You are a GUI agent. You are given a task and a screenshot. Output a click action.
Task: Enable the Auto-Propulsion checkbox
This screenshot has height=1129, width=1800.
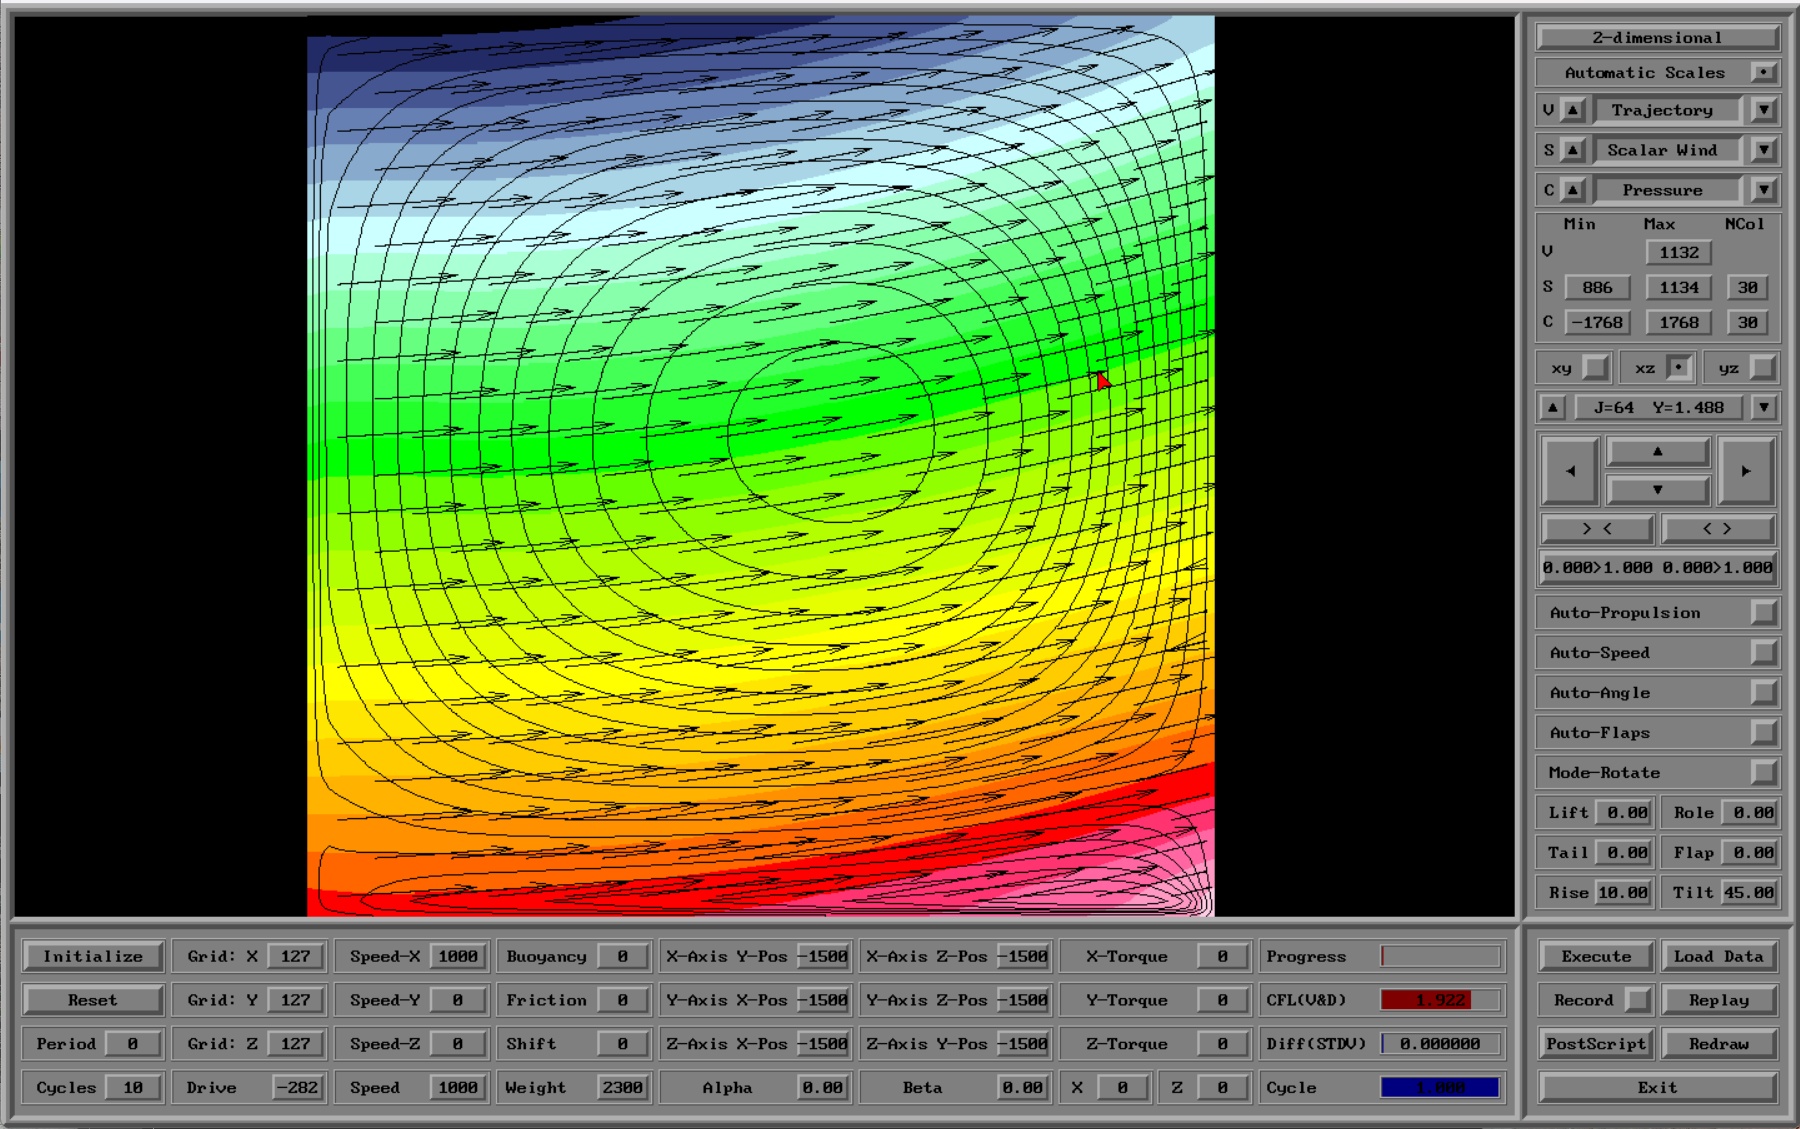tap(1763, 612)
